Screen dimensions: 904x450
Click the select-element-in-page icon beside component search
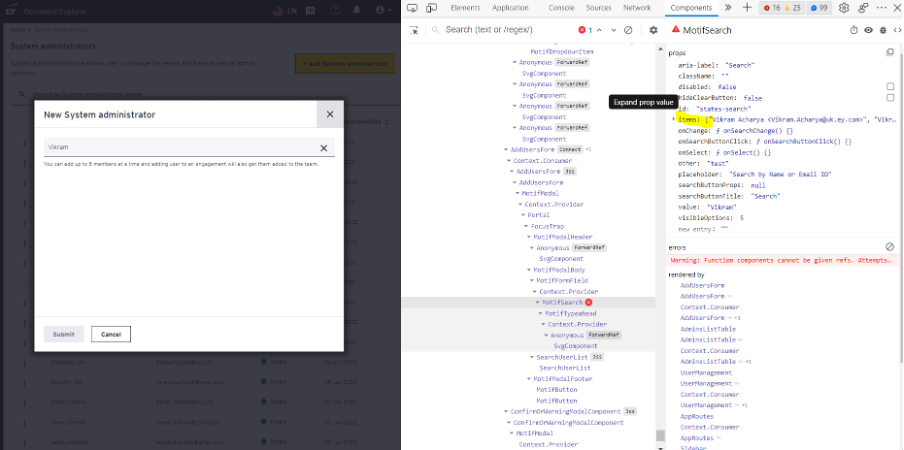tap(413, 30)
